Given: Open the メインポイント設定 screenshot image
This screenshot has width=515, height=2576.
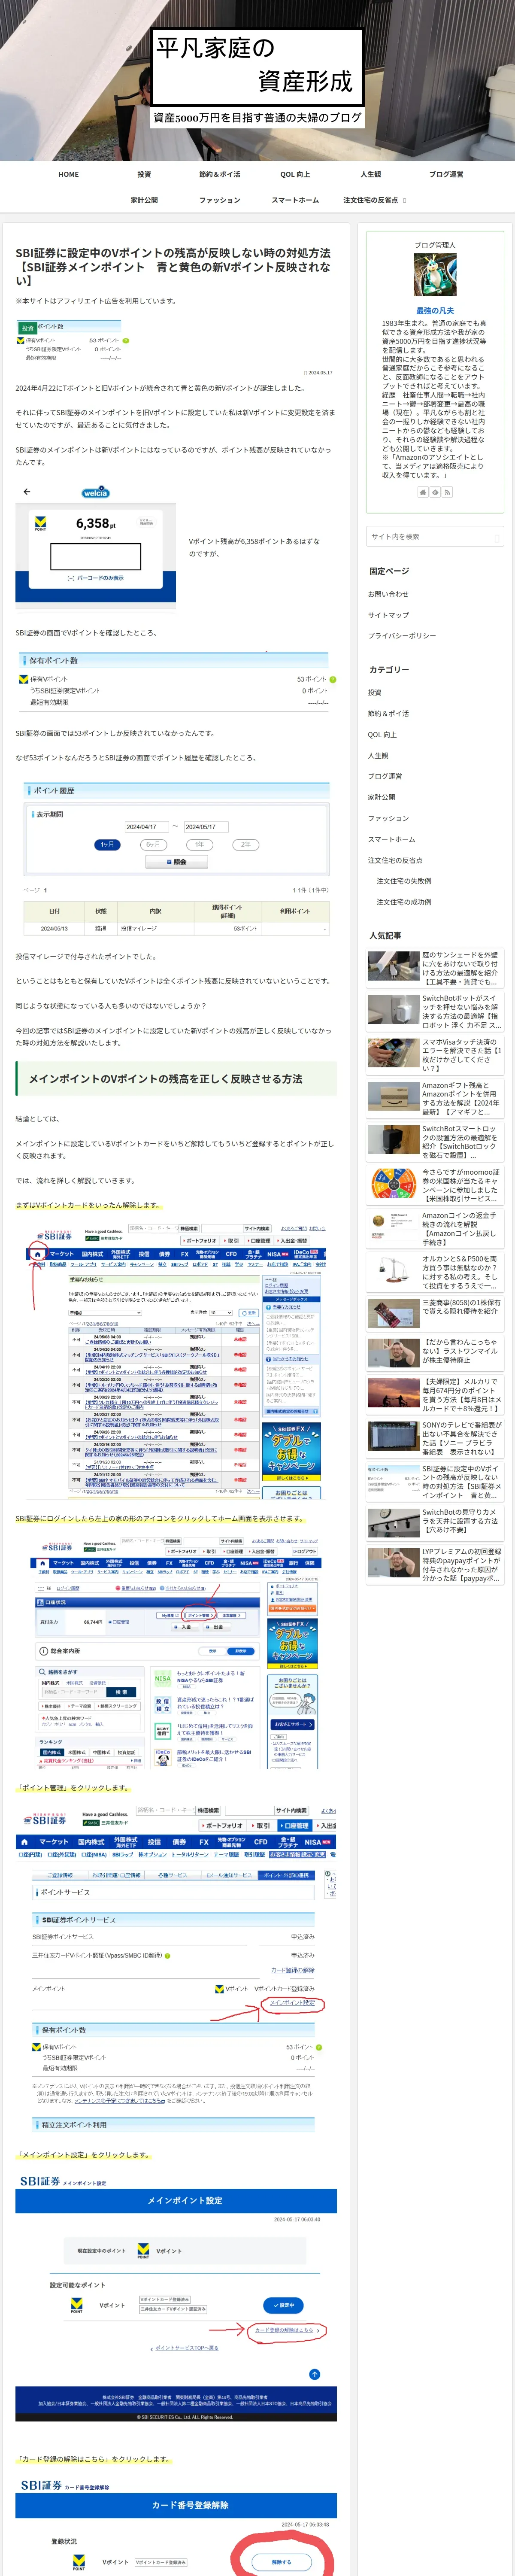Looking at the screenshot, I should point(176,2296).
